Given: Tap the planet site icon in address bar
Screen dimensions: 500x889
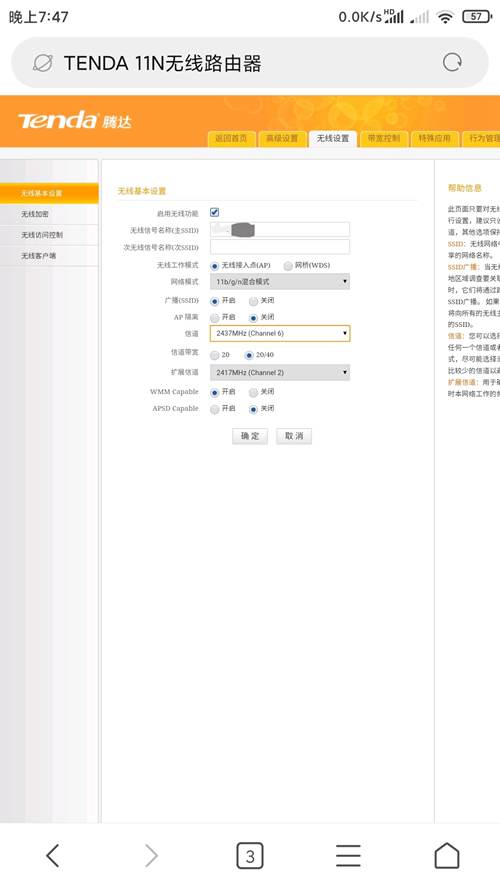Looking at the screenshot, I should point(43,63).
